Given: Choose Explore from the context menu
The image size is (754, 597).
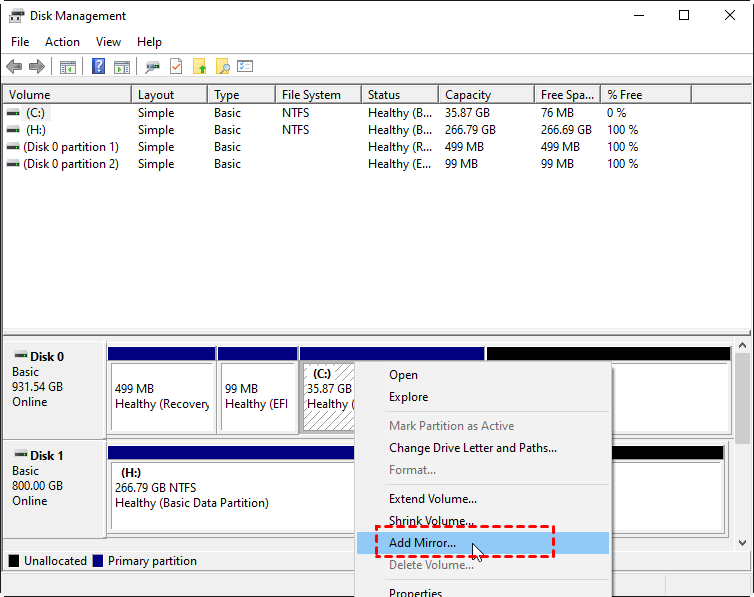Looking at the screenshot, I should click(483, 397).
